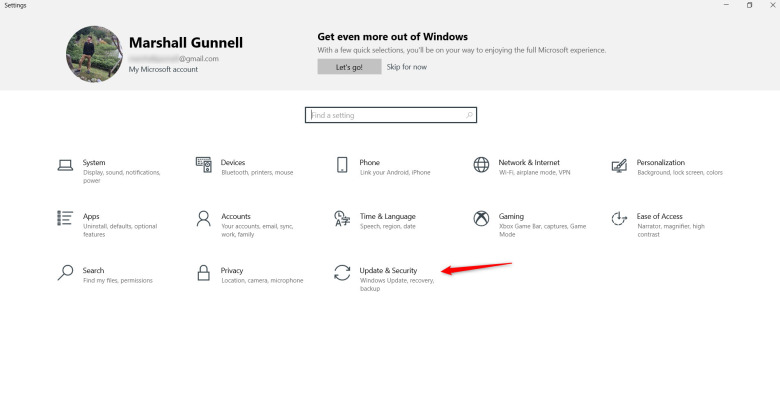This screenshot has width=780, height=416.
Task: Click inside the Find a setting field
Action: (390, 115)
